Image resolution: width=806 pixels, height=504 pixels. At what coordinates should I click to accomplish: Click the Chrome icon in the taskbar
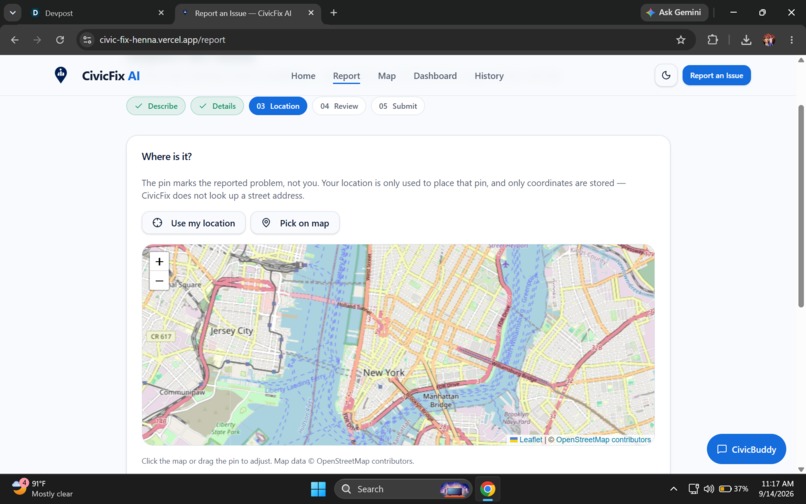pyautogui.click(x=487, y=489)
